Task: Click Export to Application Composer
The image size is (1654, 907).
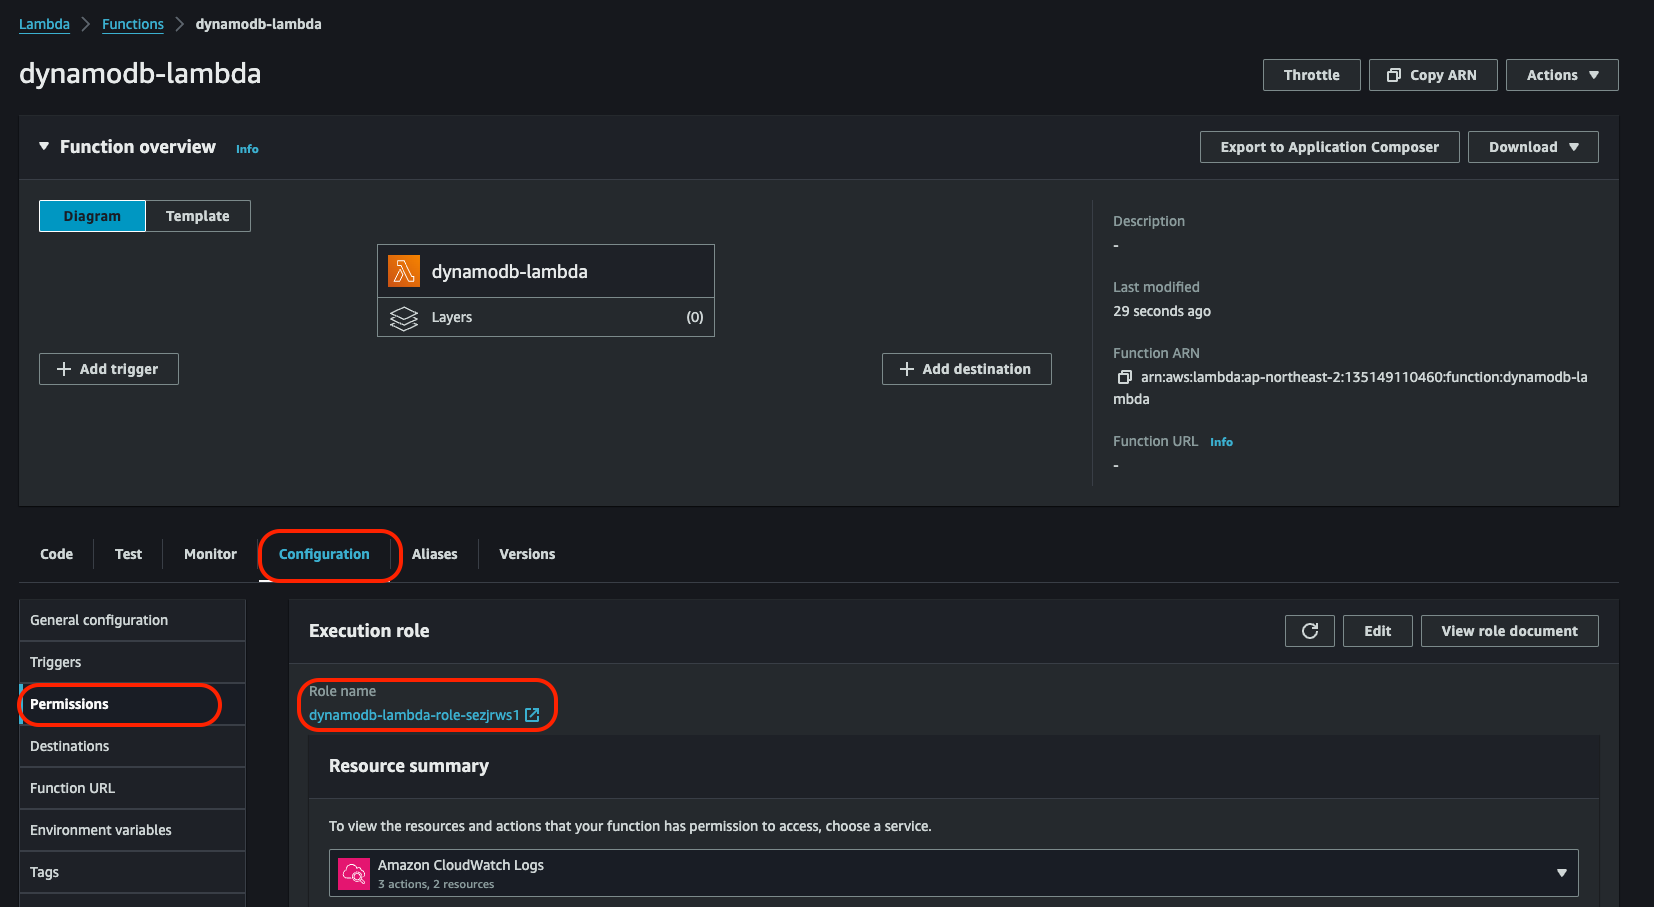Action: [1330, 147]
